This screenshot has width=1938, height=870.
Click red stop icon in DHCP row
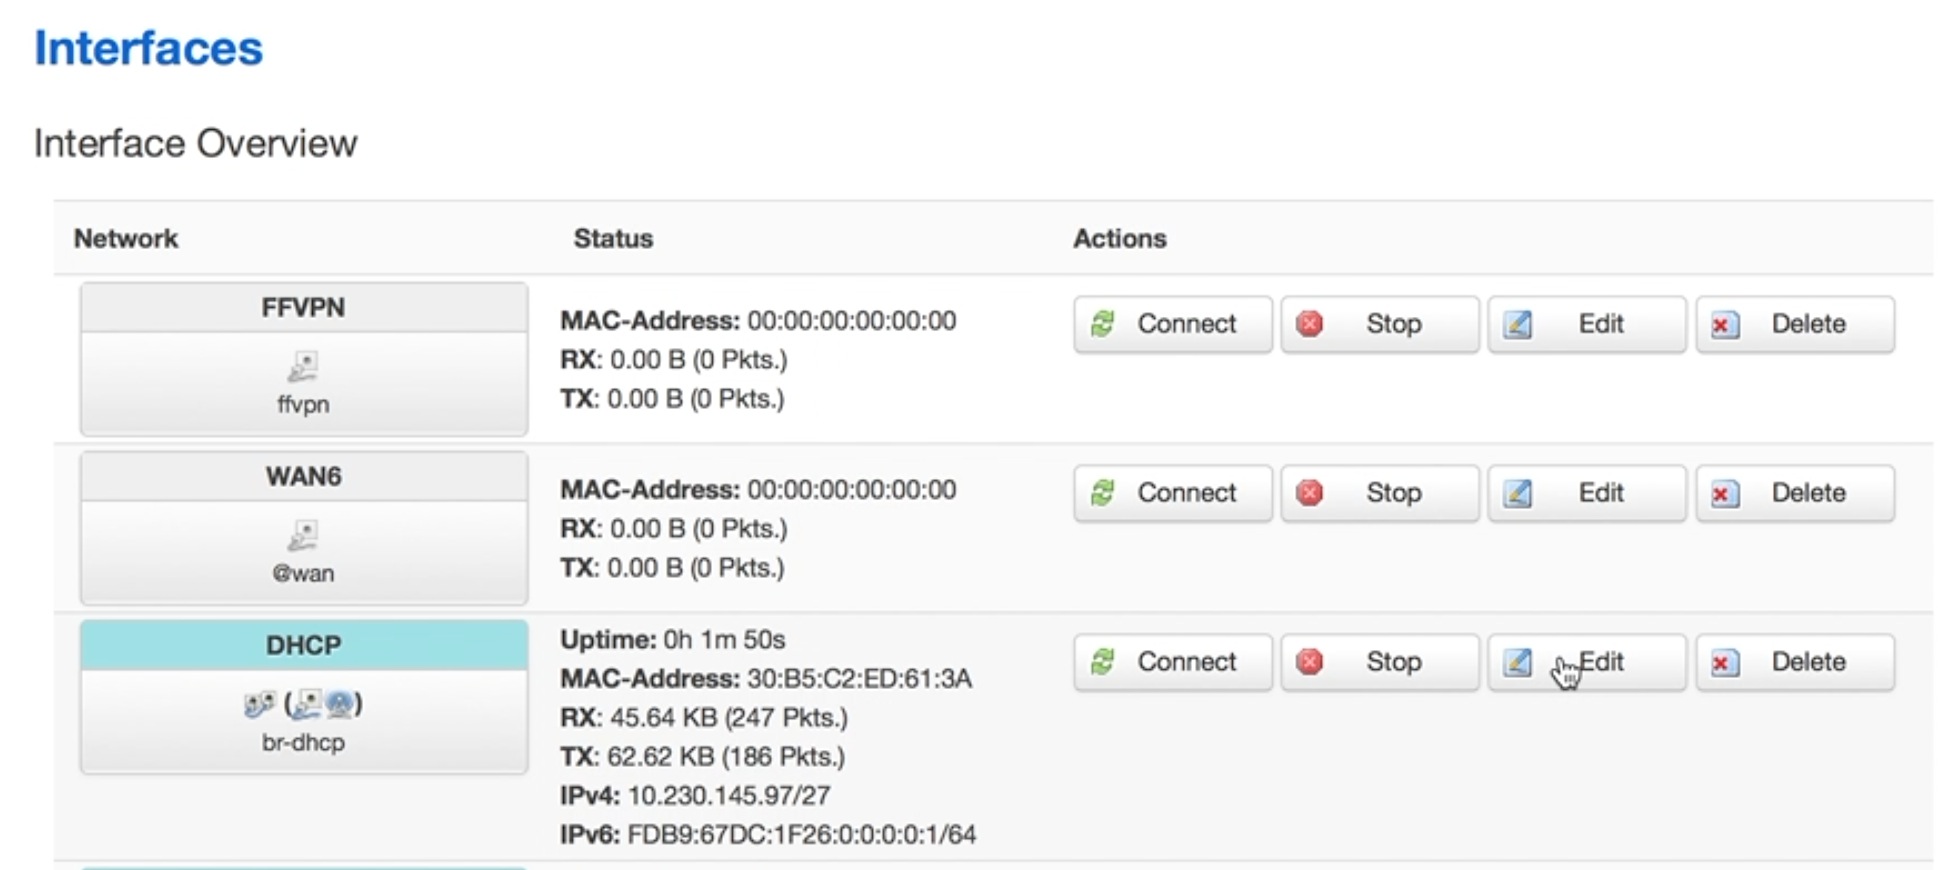(1309, 662)
